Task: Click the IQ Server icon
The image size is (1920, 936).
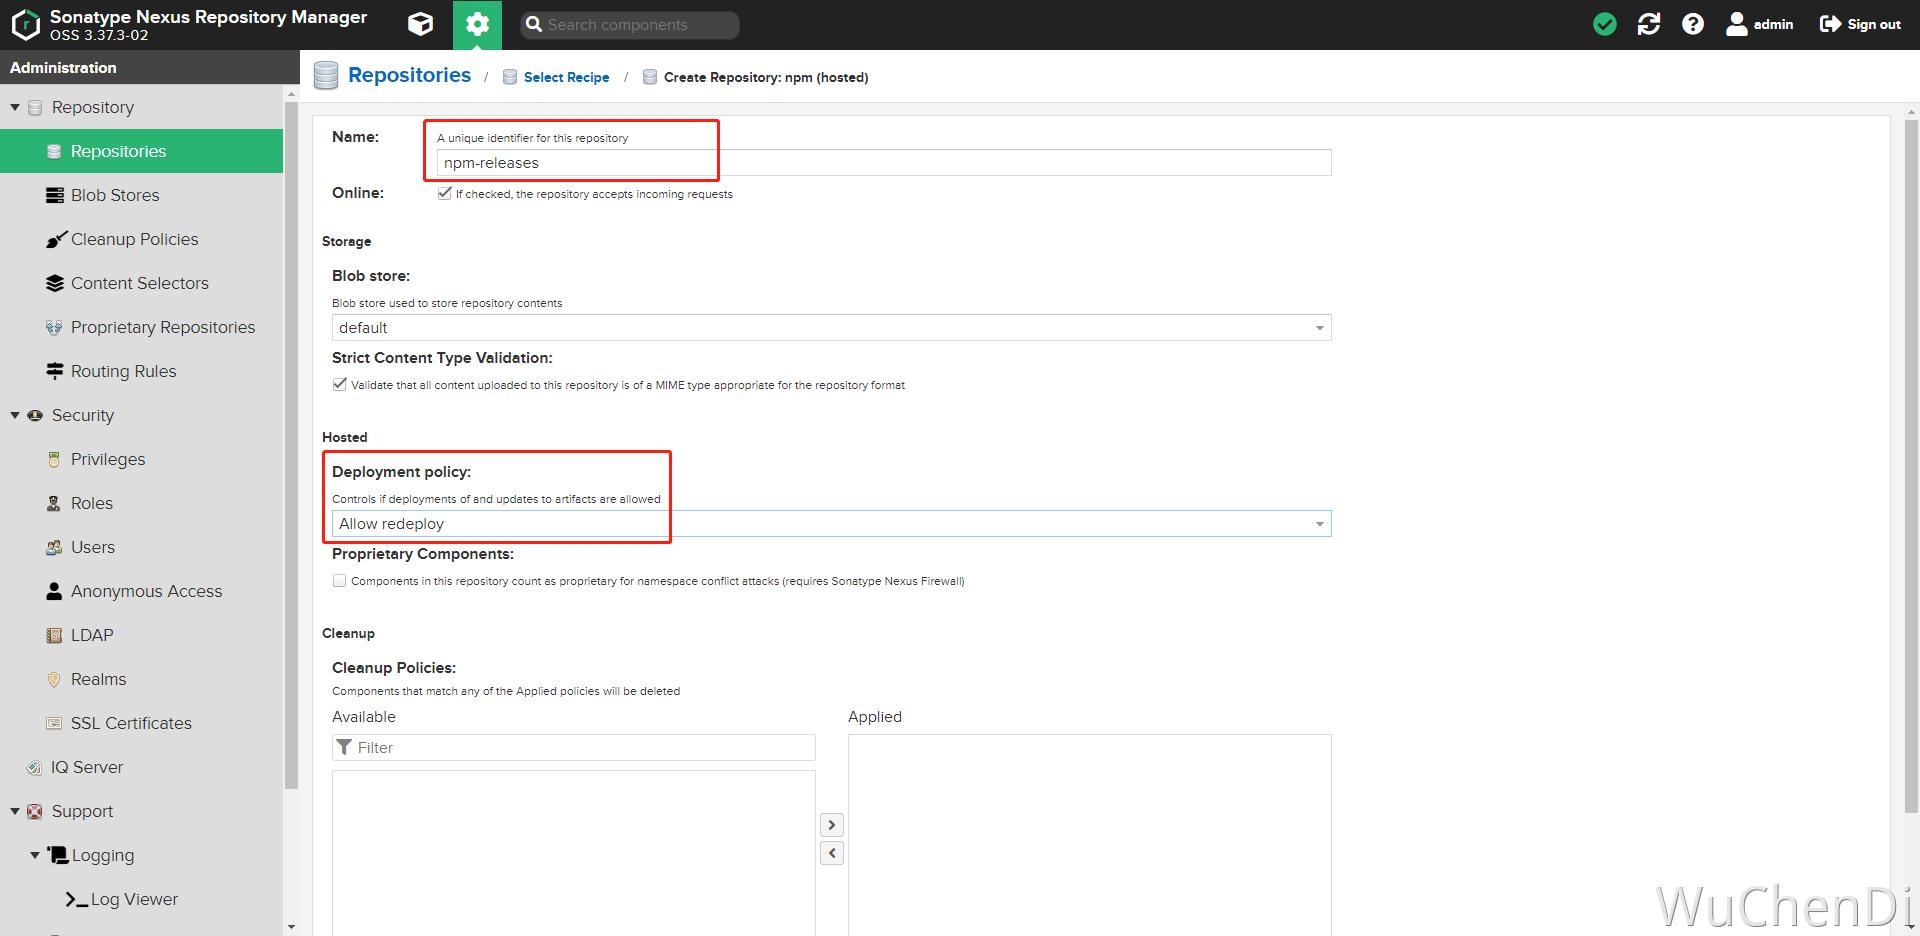Action: pyautogui.click(x=35, y=767)
